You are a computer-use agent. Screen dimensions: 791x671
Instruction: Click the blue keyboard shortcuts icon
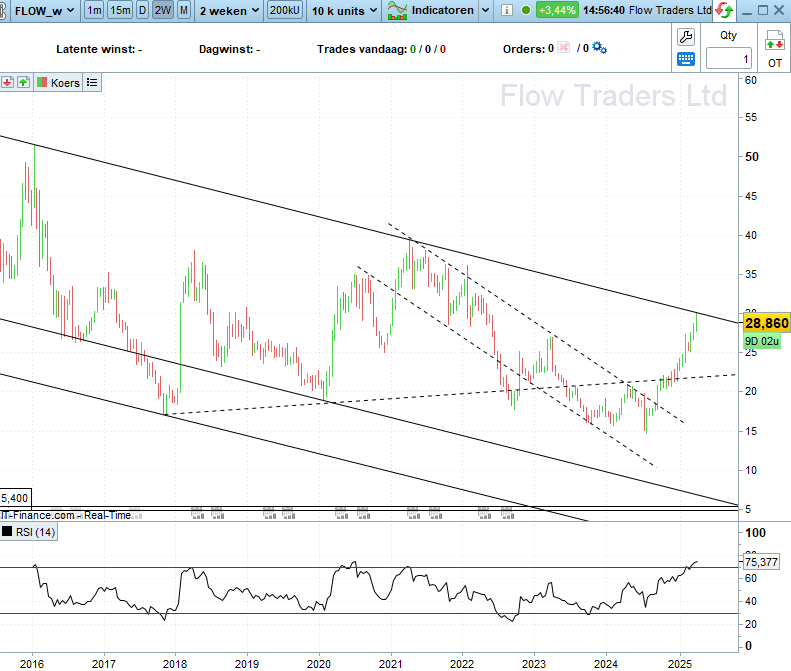point(686,59)
